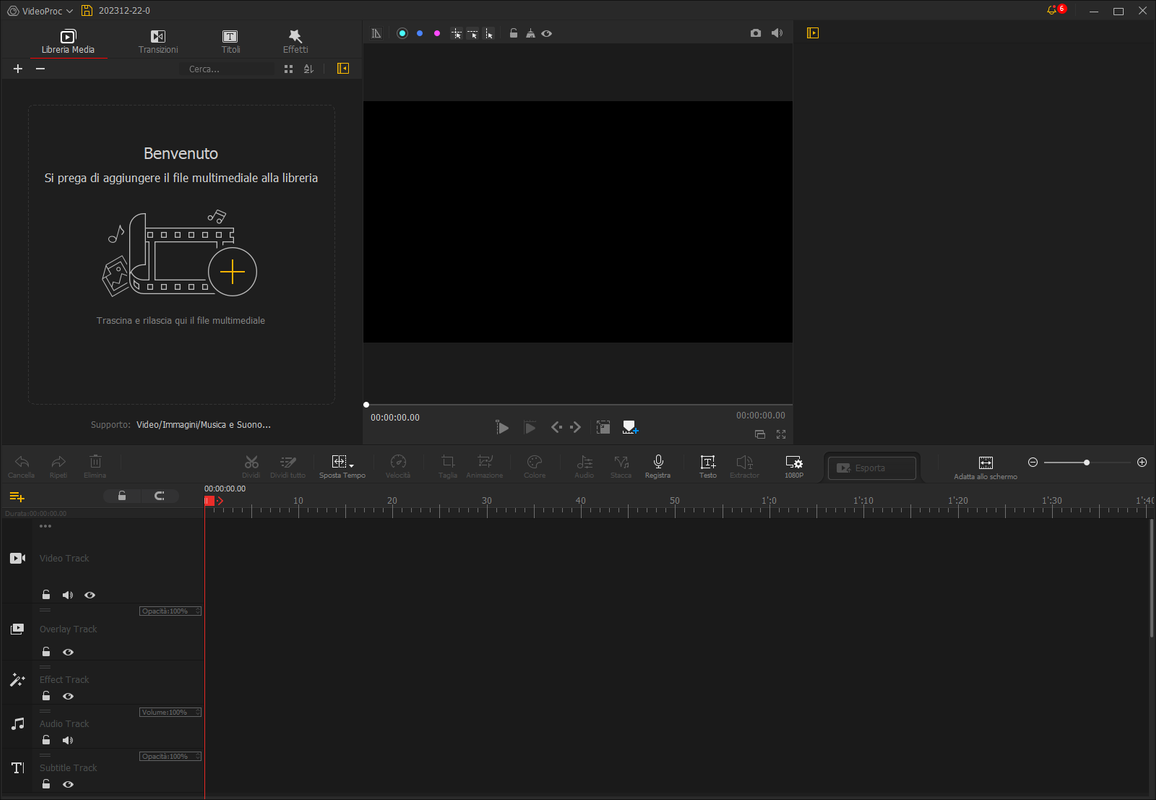The width and height of the screenshot is (1156, 800).
Task: Click the preview progress bar handle
Action: (366, 405)
